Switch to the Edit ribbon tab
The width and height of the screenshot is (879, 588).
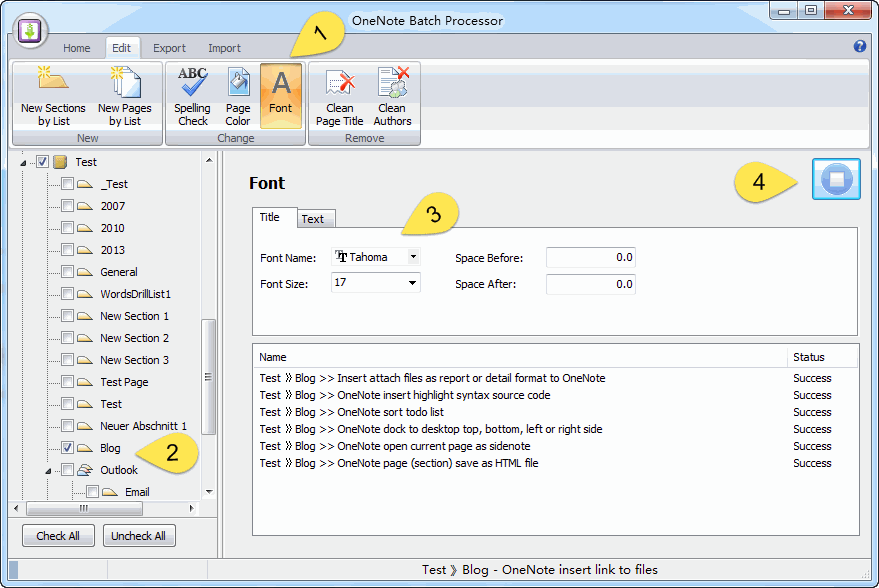click(x=122, y=48)
